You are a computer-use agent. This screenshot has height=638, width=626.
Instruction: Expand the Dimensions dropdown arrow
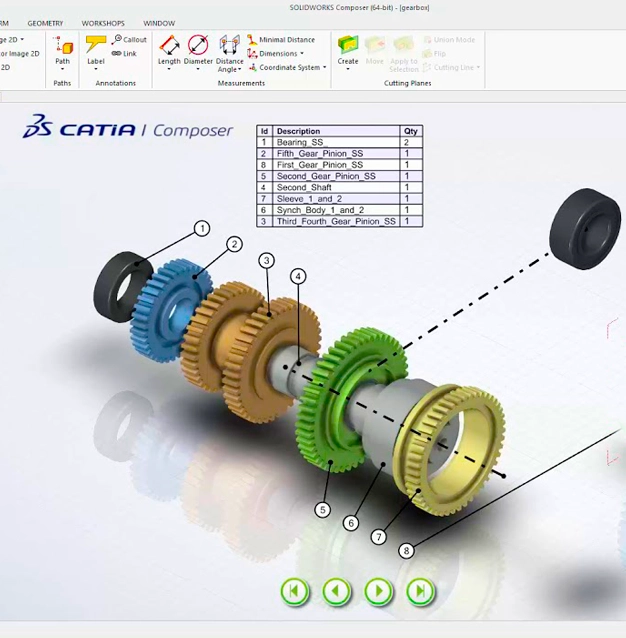point(302,53)
